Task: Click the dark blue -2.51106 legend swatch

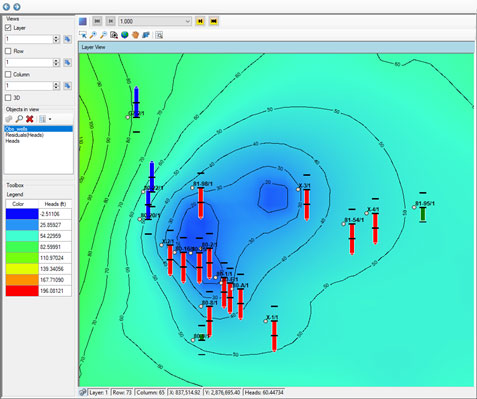Action: (x=22, y=214)
